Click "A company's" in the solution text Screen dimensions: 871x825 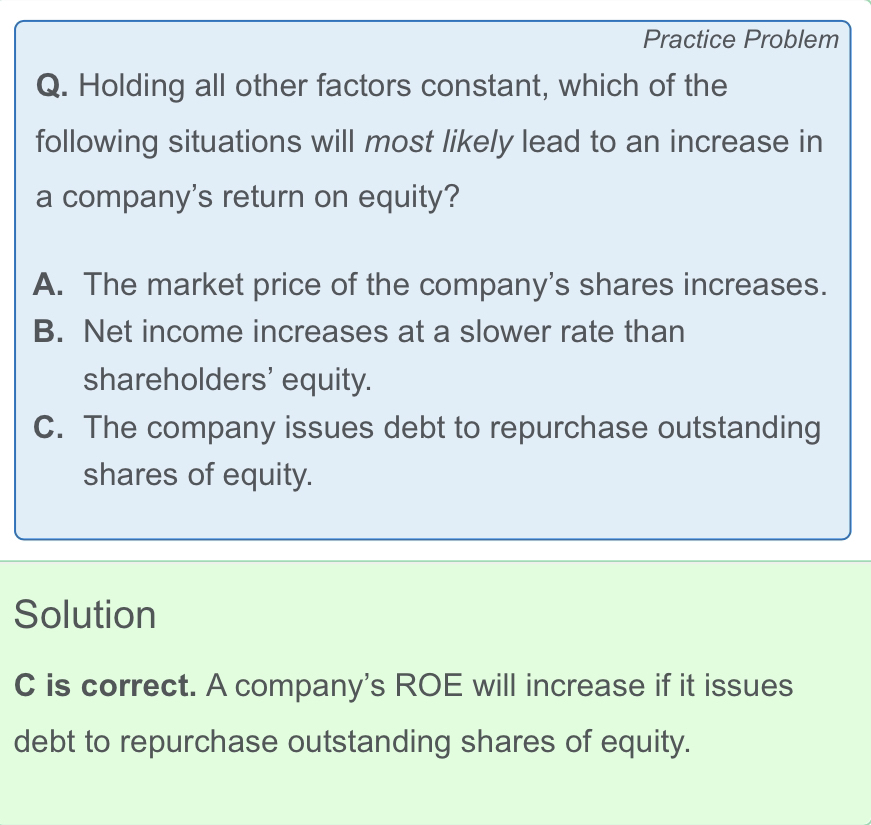click(297, 687)
